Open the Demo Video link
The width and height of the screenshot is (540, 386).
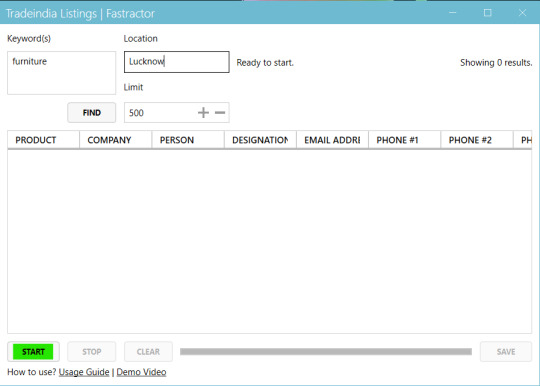pyautogui.click(x=141, y=372)
